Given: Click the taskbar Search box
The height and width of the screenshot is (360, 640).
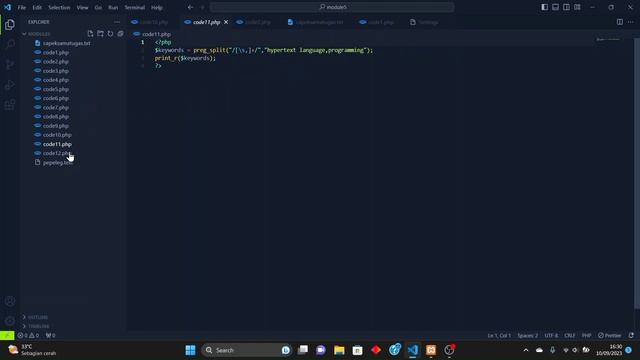Looking at the screenshot, I should pyautogui.click(x=246, y=350).
